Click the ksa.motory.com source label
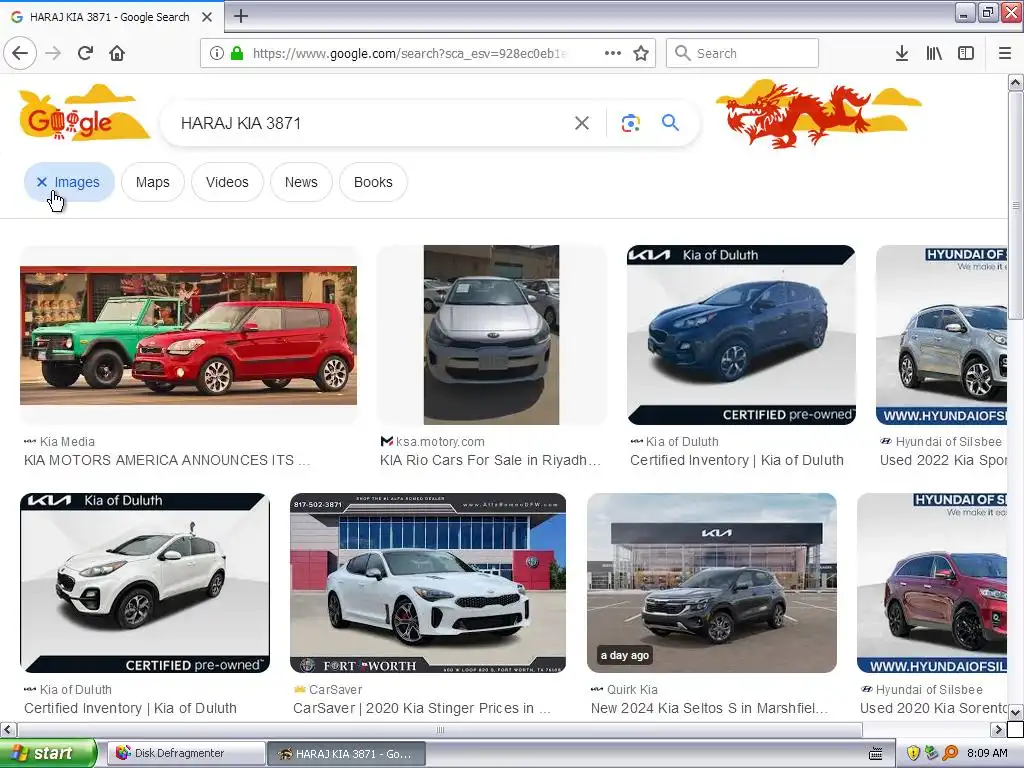The image size is (1024, 768). 440,442
